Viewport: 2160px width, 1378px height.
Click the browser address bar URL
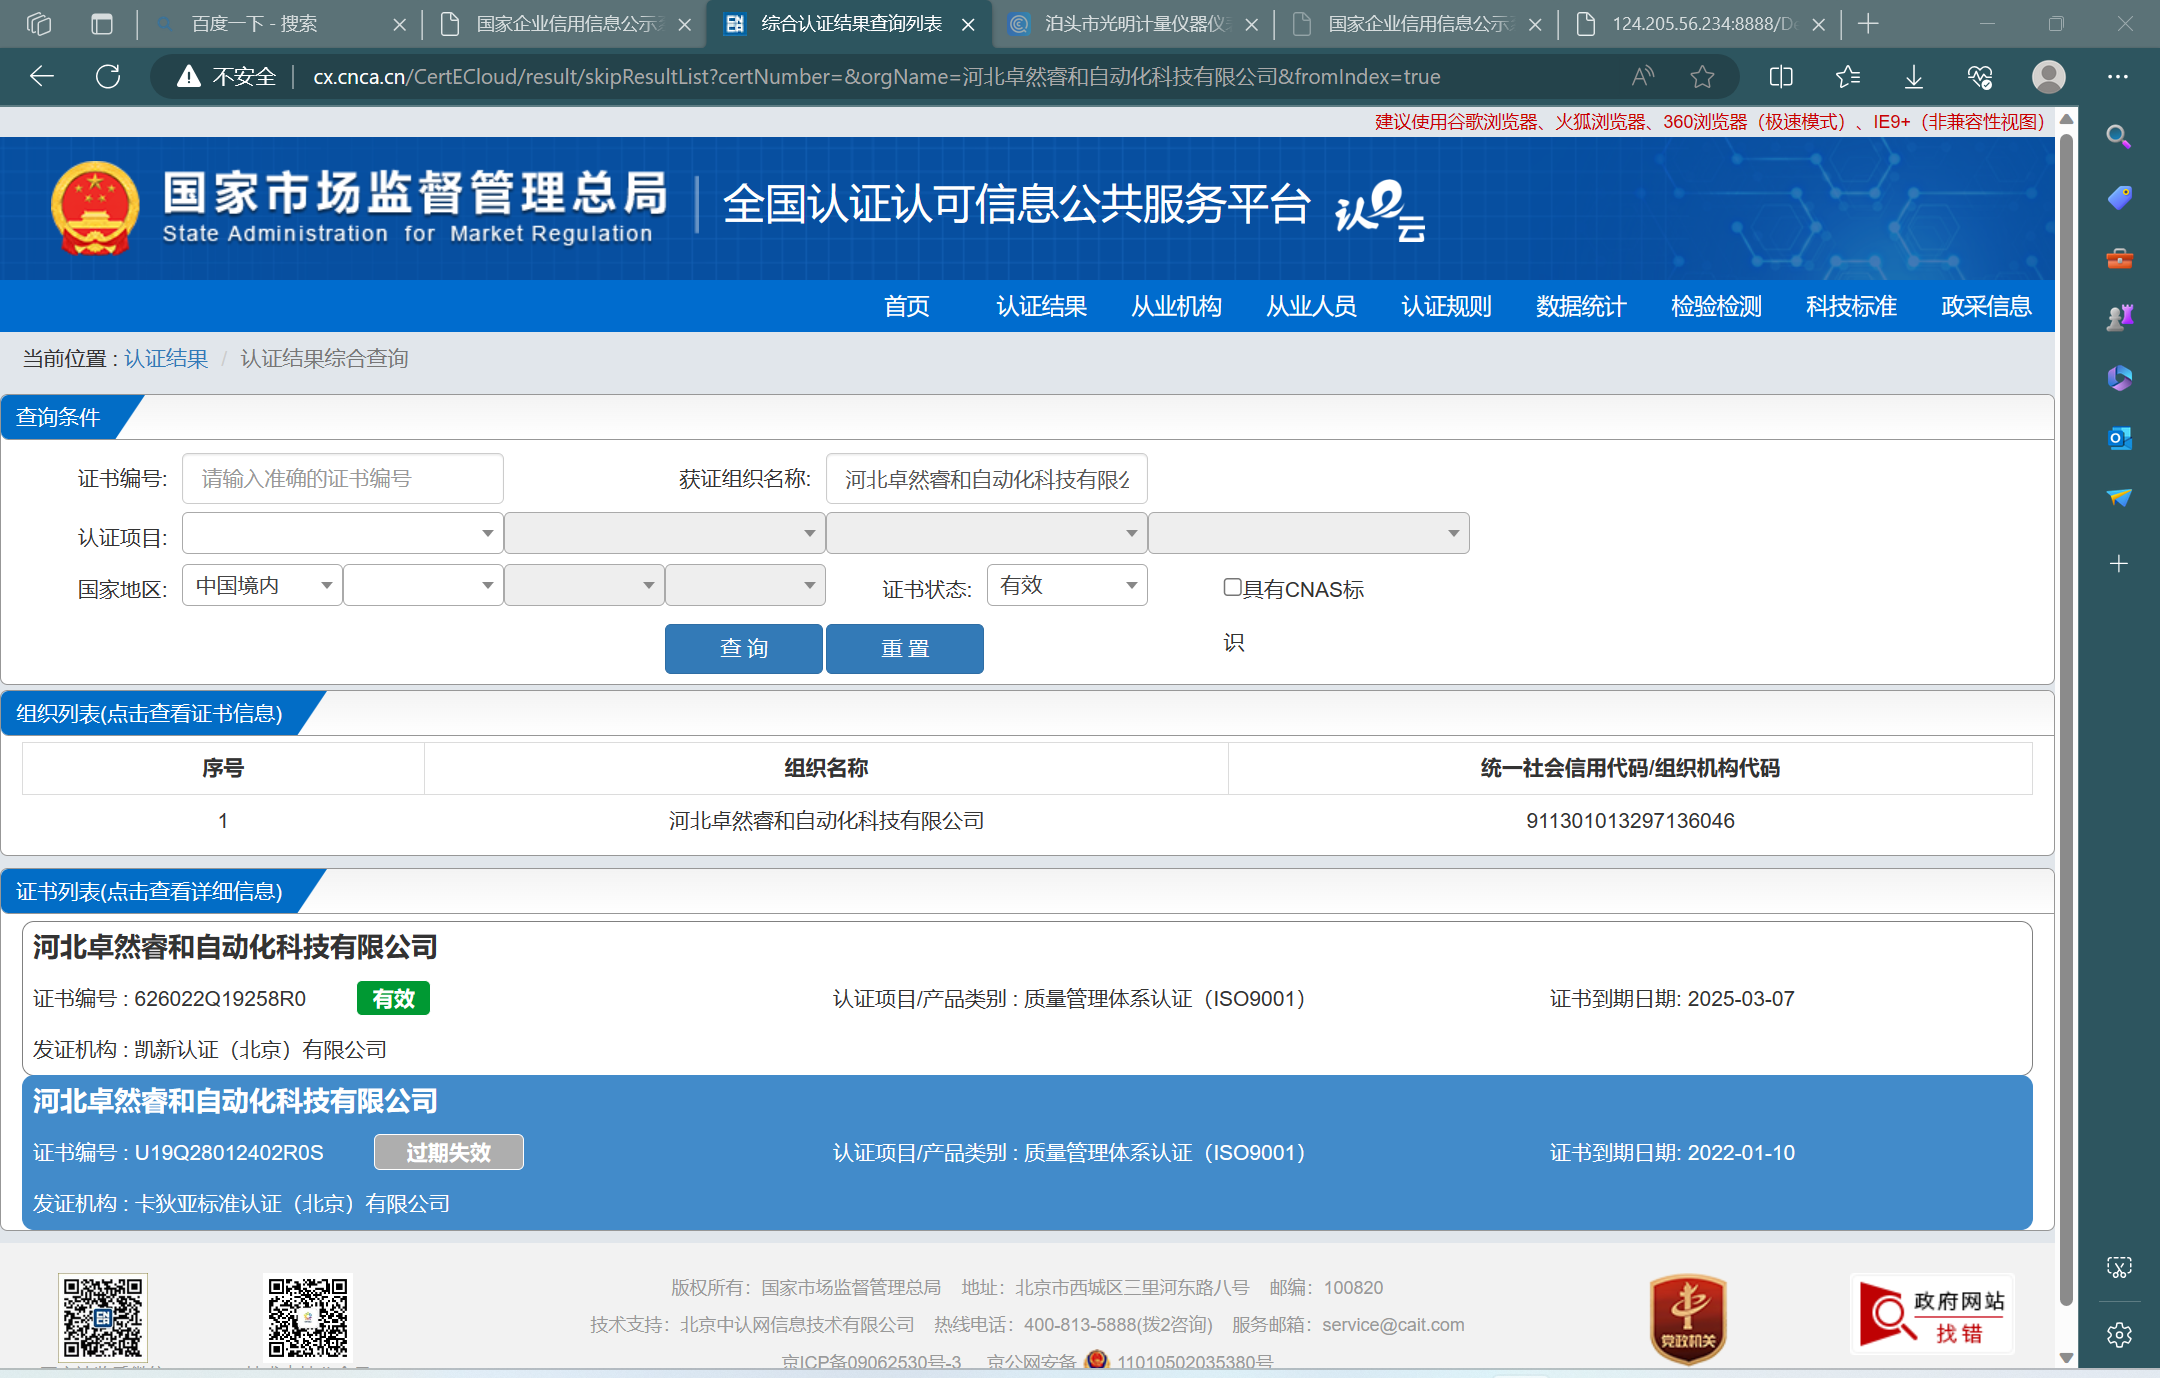click(876, 77)
